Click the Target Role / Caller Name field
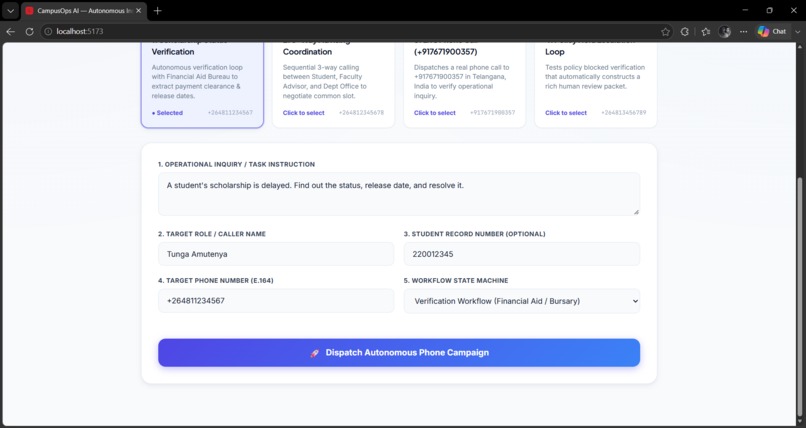 point(276,254)
